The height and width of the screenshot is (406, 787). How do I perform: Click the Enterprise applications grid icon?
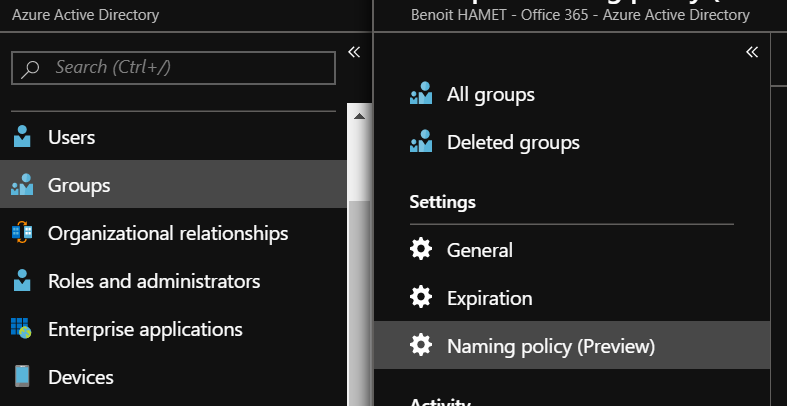tap(22, 329)
